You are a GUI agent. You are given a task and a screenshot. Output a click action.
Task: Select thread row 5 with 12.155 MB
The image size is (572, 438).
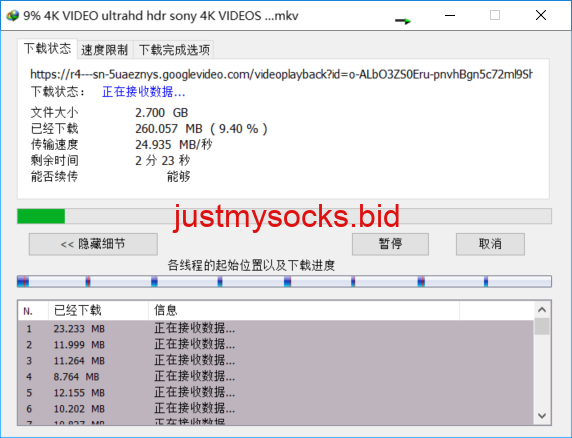click(275, 393)
